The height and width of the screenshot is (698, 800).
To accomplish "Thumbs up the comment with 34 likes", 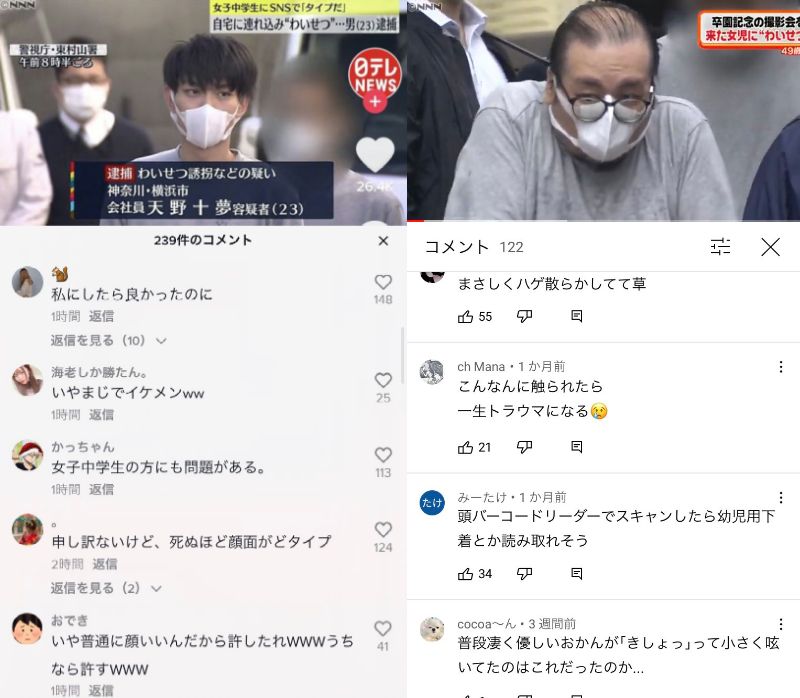I will click(465, 574).
